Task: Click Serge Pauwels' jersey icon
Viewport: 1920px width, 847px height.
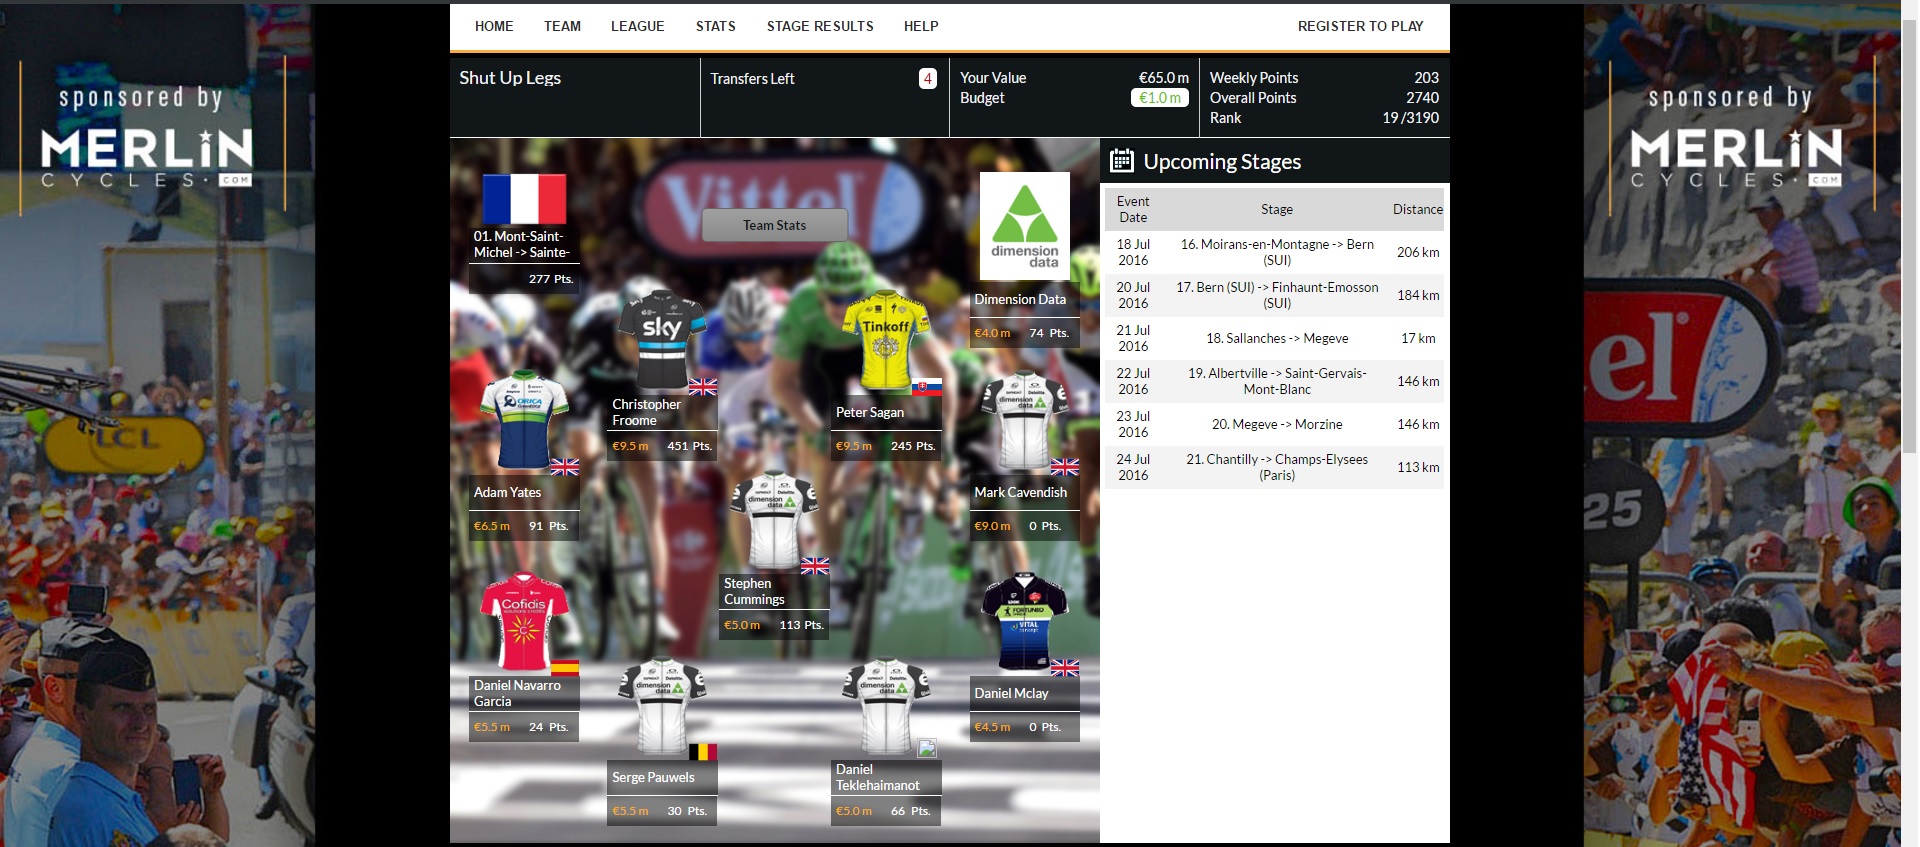Action: pos(661,706)
